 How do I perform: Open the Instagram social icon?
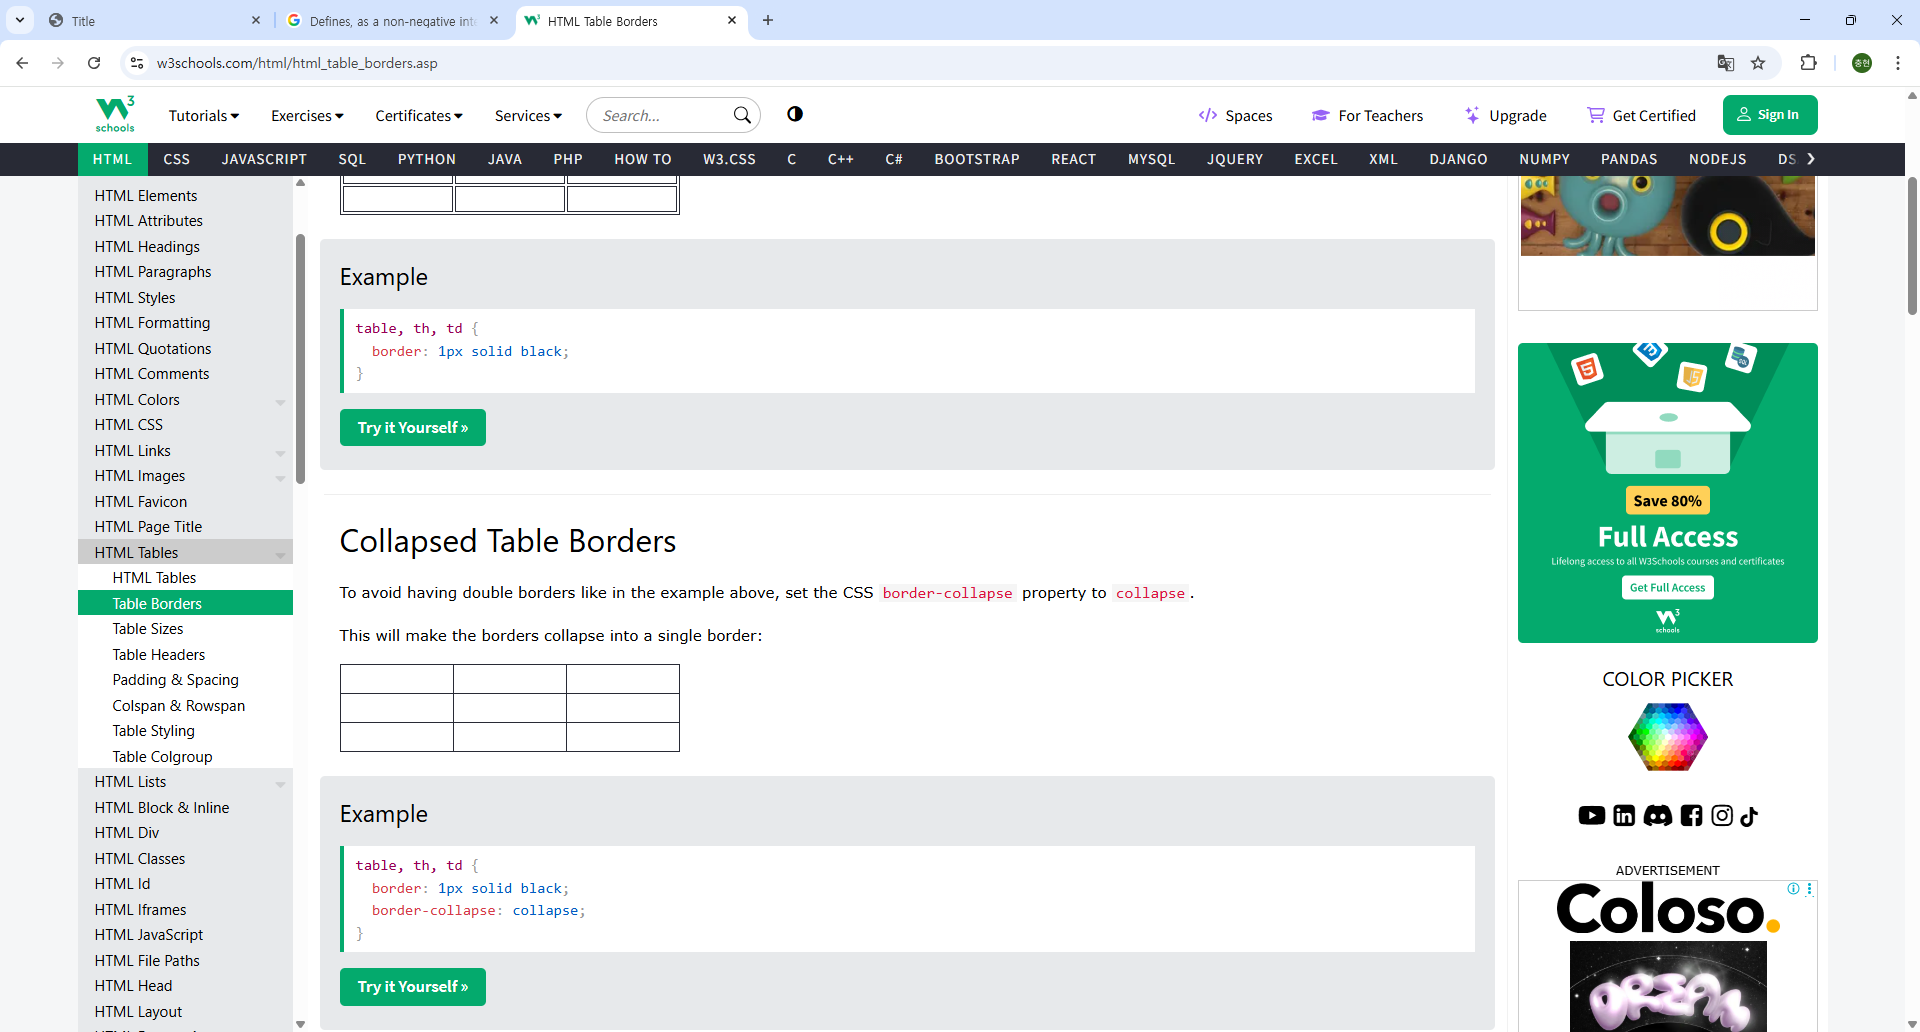pos(1722,816)
